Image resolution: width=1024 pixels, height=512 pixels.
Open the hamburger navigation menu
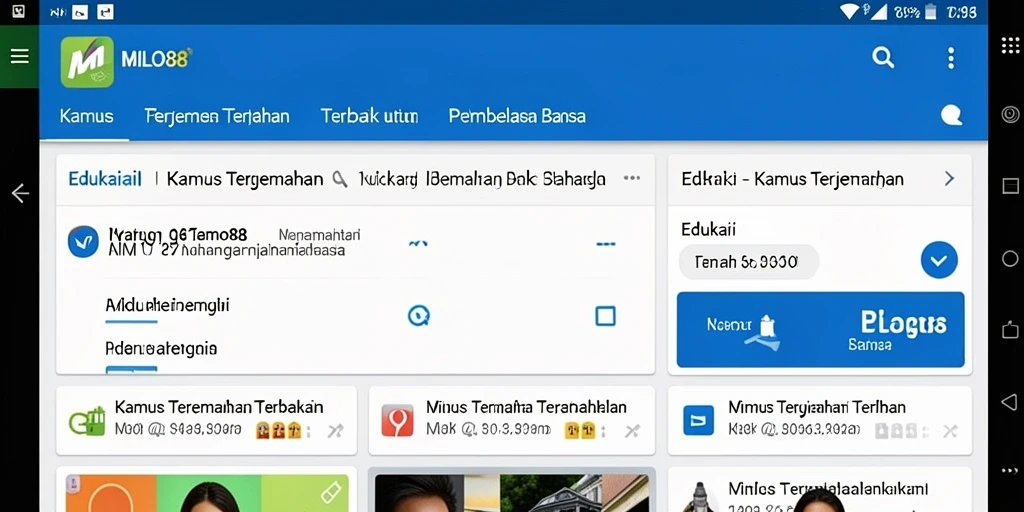[20, 57]
